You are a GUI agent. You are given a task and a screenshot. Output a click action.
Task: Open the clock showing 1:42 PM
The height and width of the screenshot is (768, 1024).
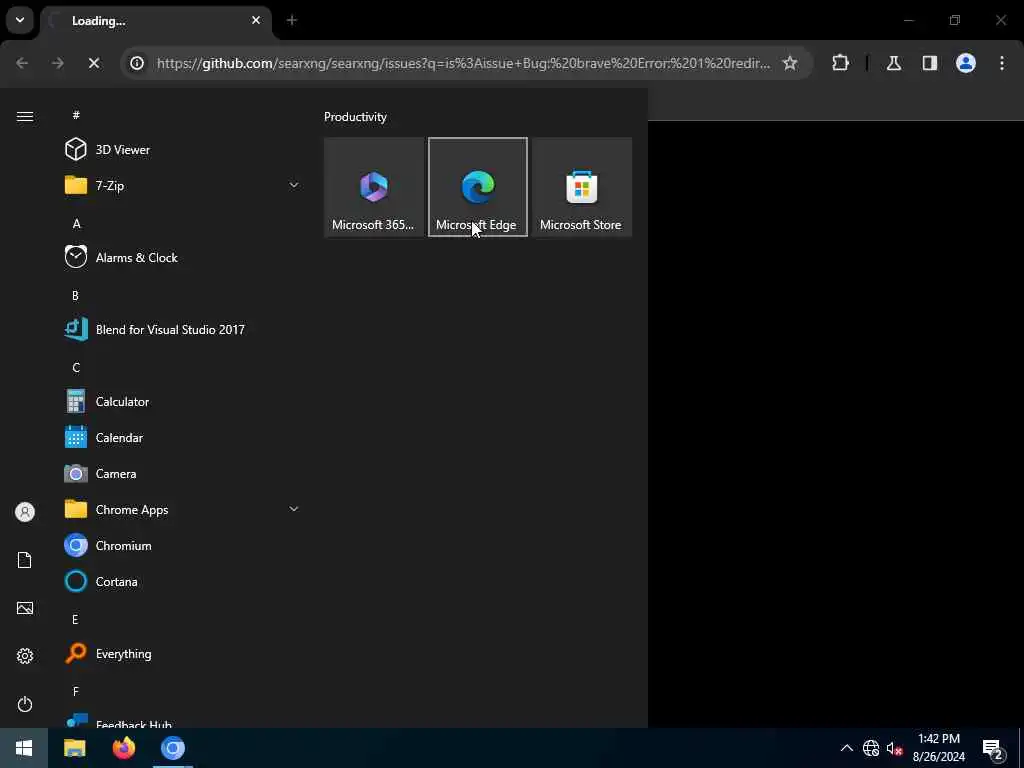[938, 748]
